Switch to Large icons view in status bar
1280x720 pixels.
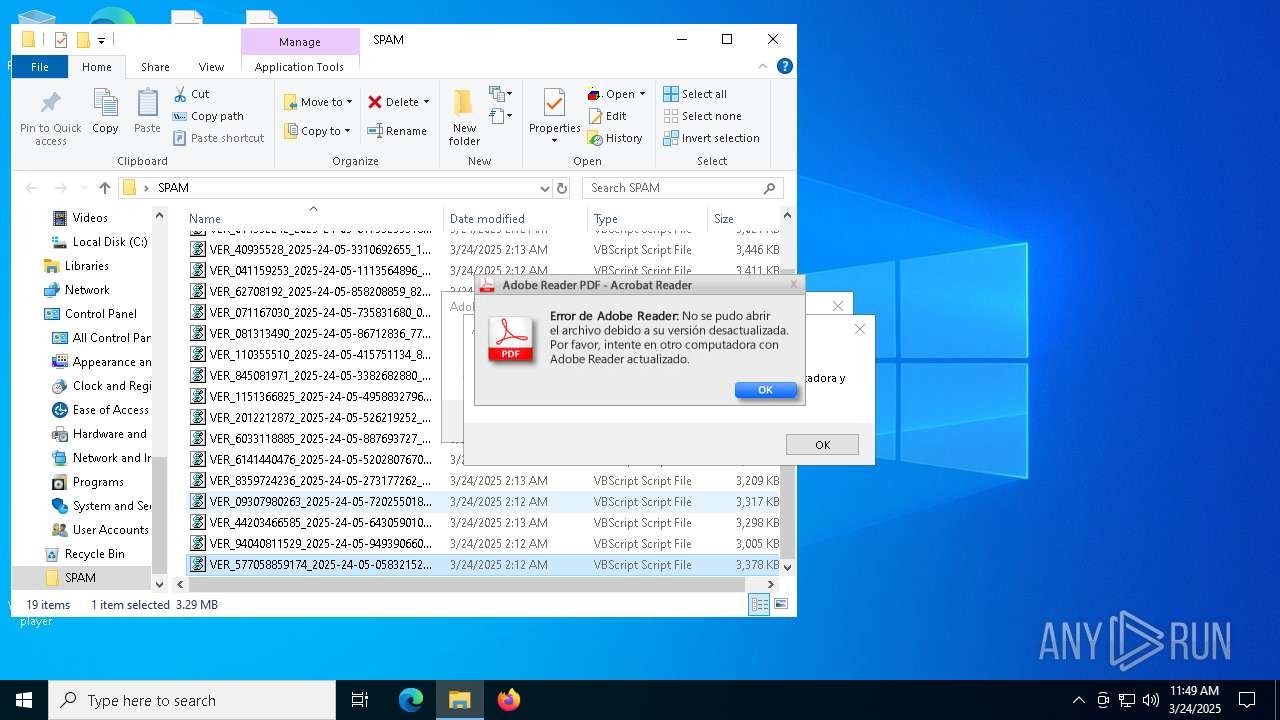tap(781, 604)
